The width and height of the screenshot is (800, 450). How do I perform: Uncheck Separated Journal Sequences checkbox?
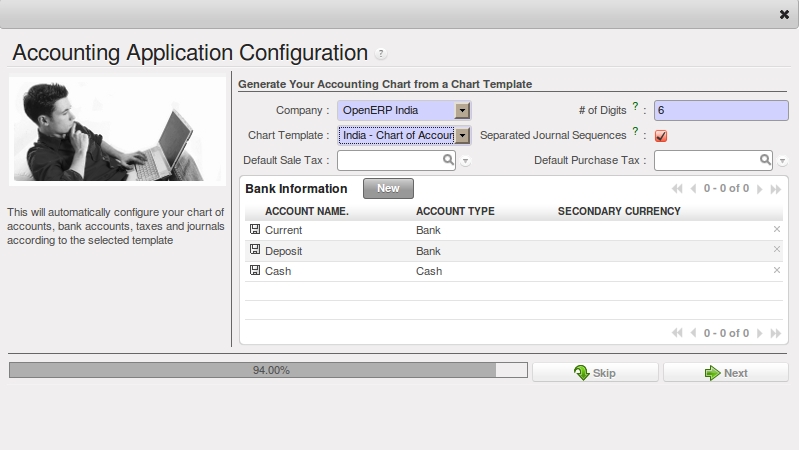click(x=661, y=136)
